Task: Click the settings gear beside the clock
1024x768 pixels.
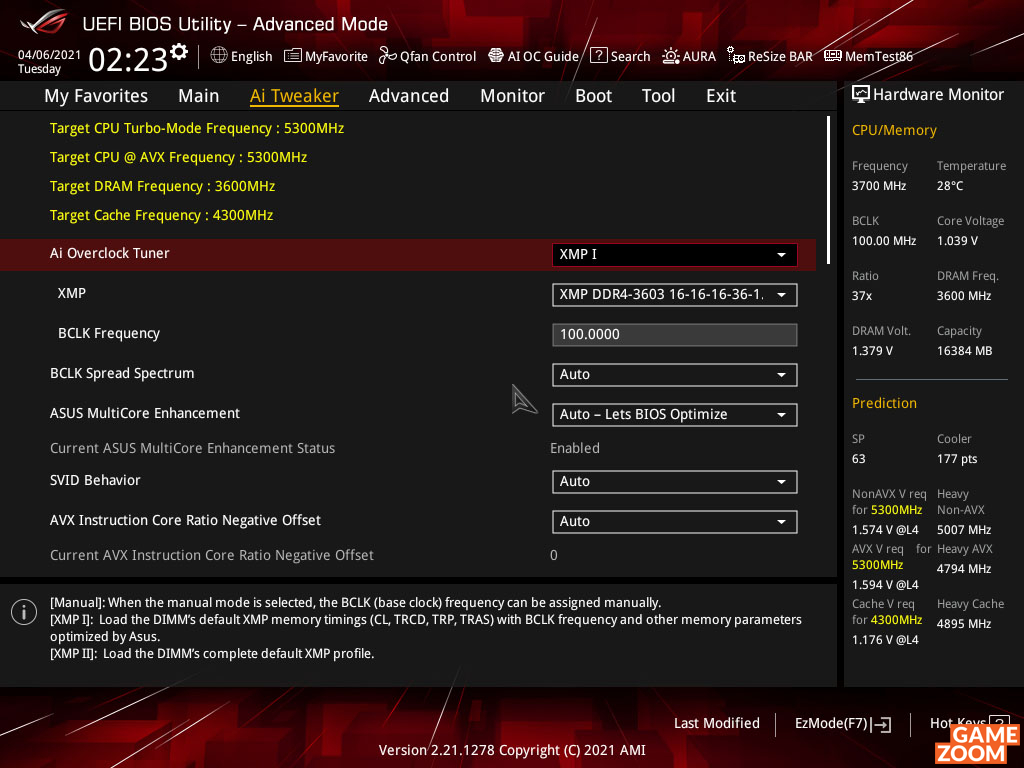Action: point(179,51)
